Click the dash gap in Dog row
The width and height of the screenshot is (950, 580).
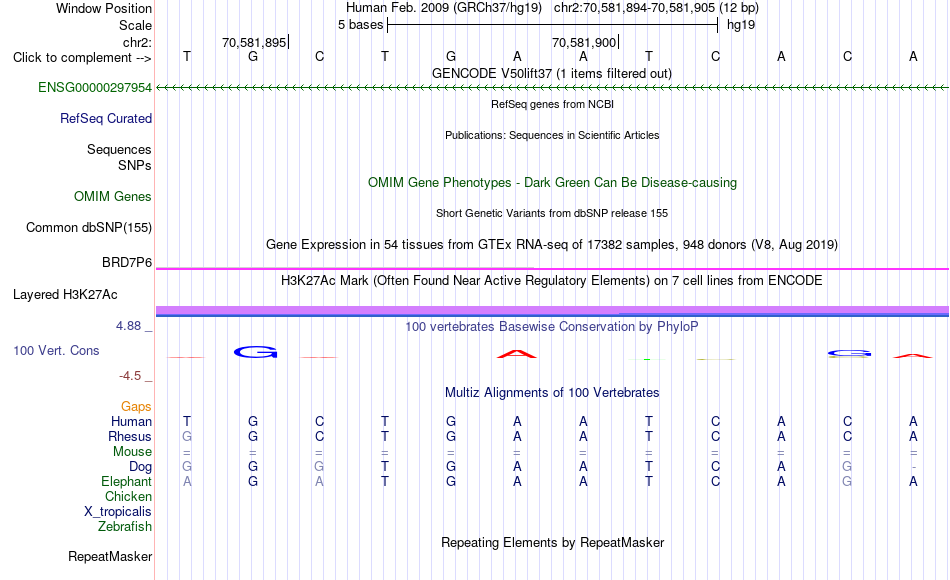pyautogui.click(x=913, y=467)
